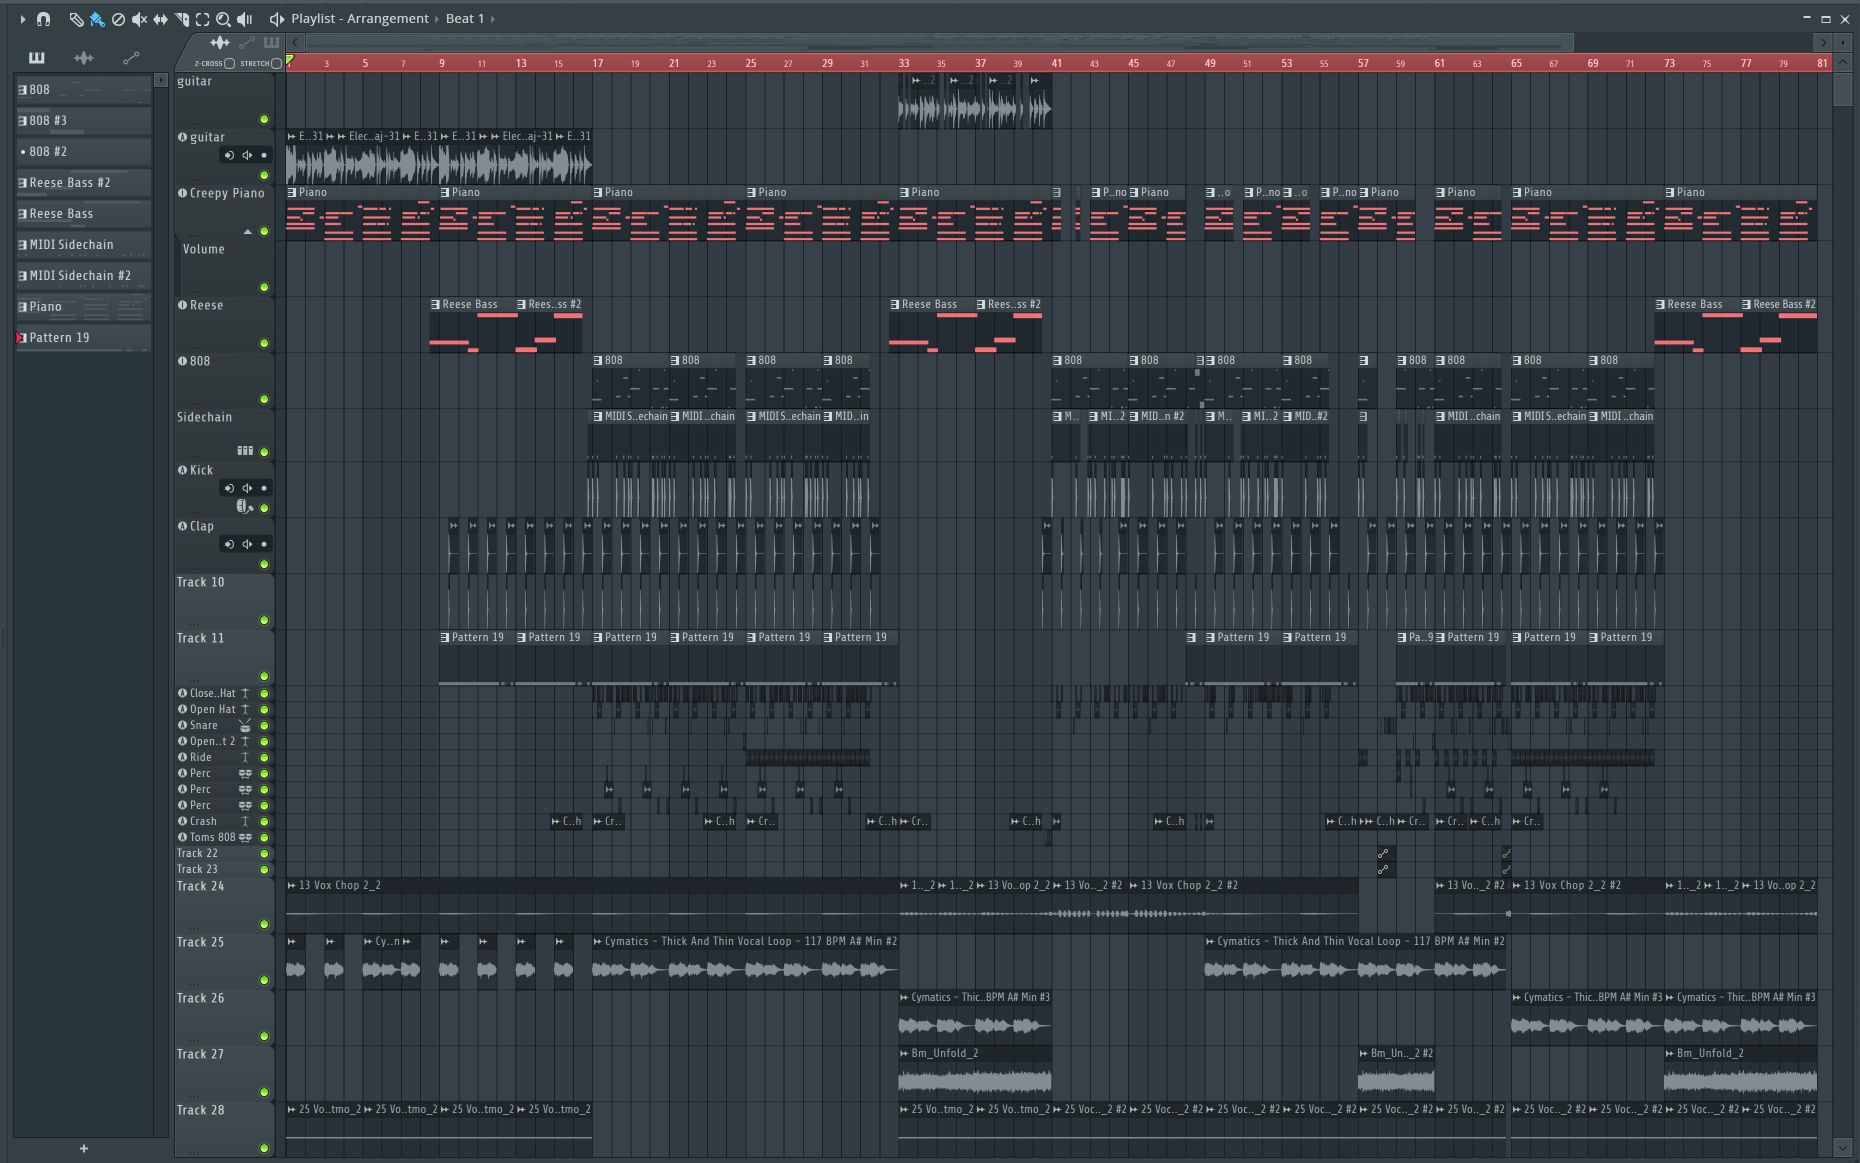Click the playhead start marker on ruler
The image size is (1860, 1163).
point(291,61)
